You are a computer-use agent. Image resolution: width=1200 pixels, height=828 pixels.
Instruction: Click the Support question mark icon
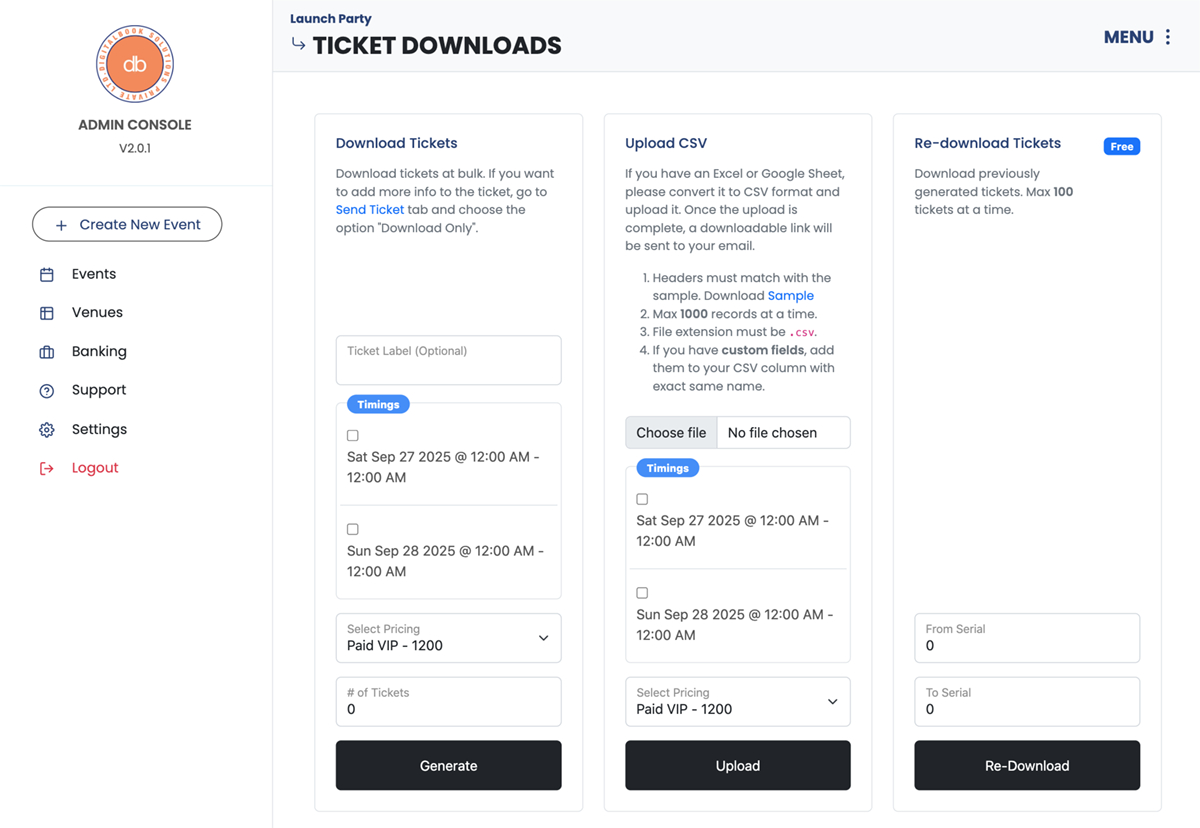click(47, 391)
